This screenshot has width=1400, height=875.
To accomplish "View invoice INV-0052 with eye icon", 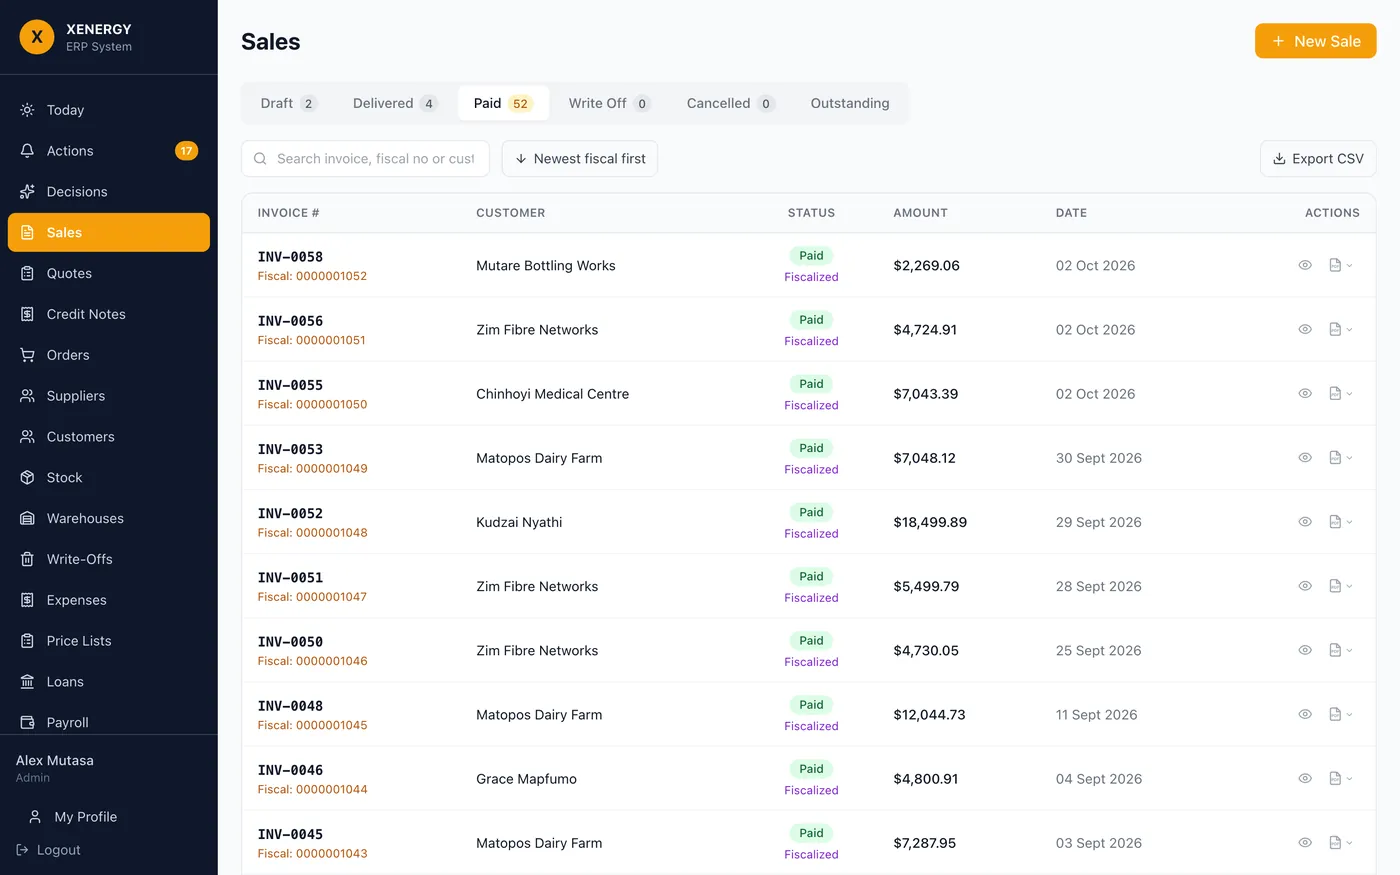I will tap(1305, 522).
